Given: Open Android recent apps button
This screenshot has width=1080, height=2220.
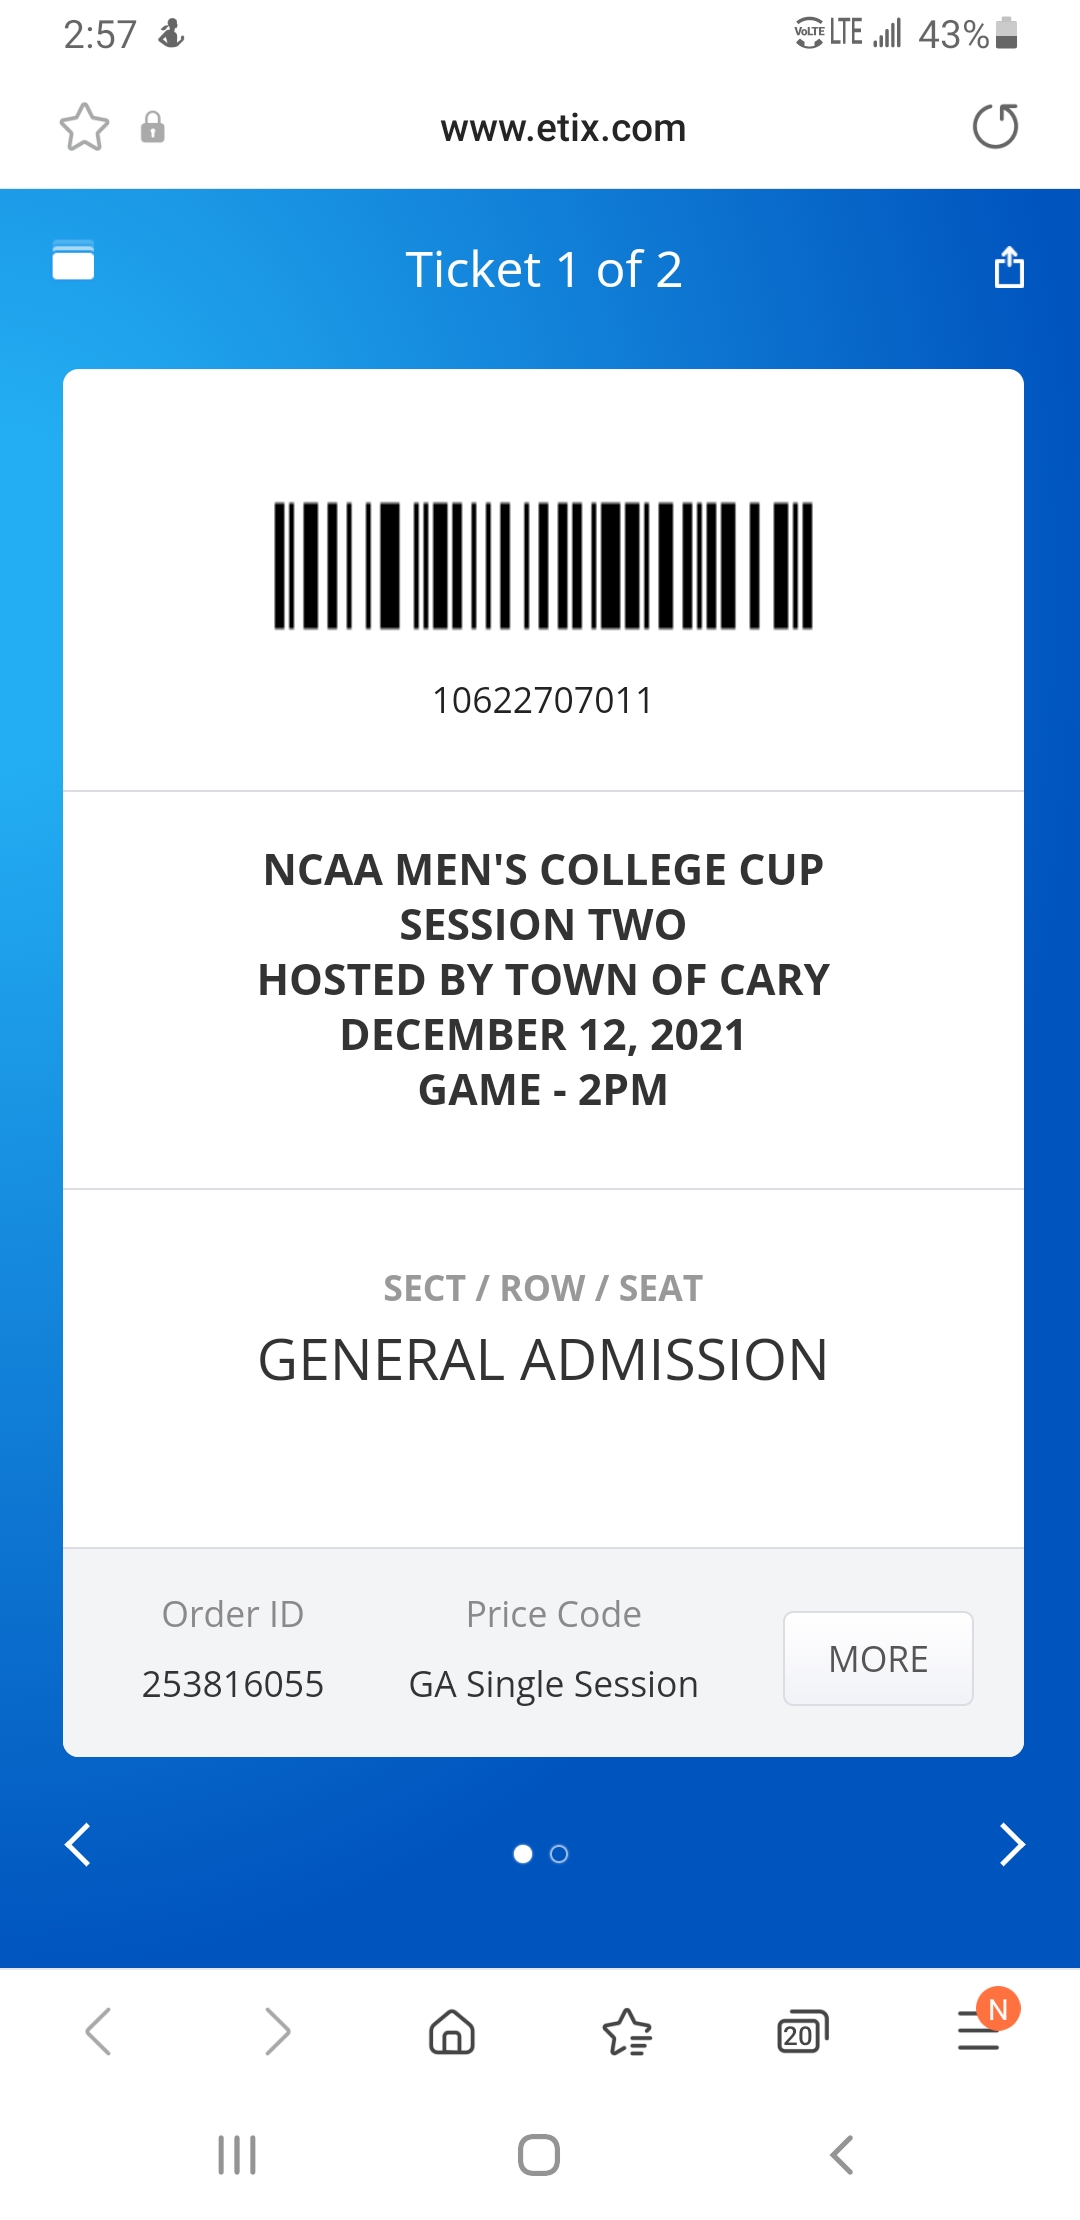Looking at the screenshot, I should [x=237, y=2155].
